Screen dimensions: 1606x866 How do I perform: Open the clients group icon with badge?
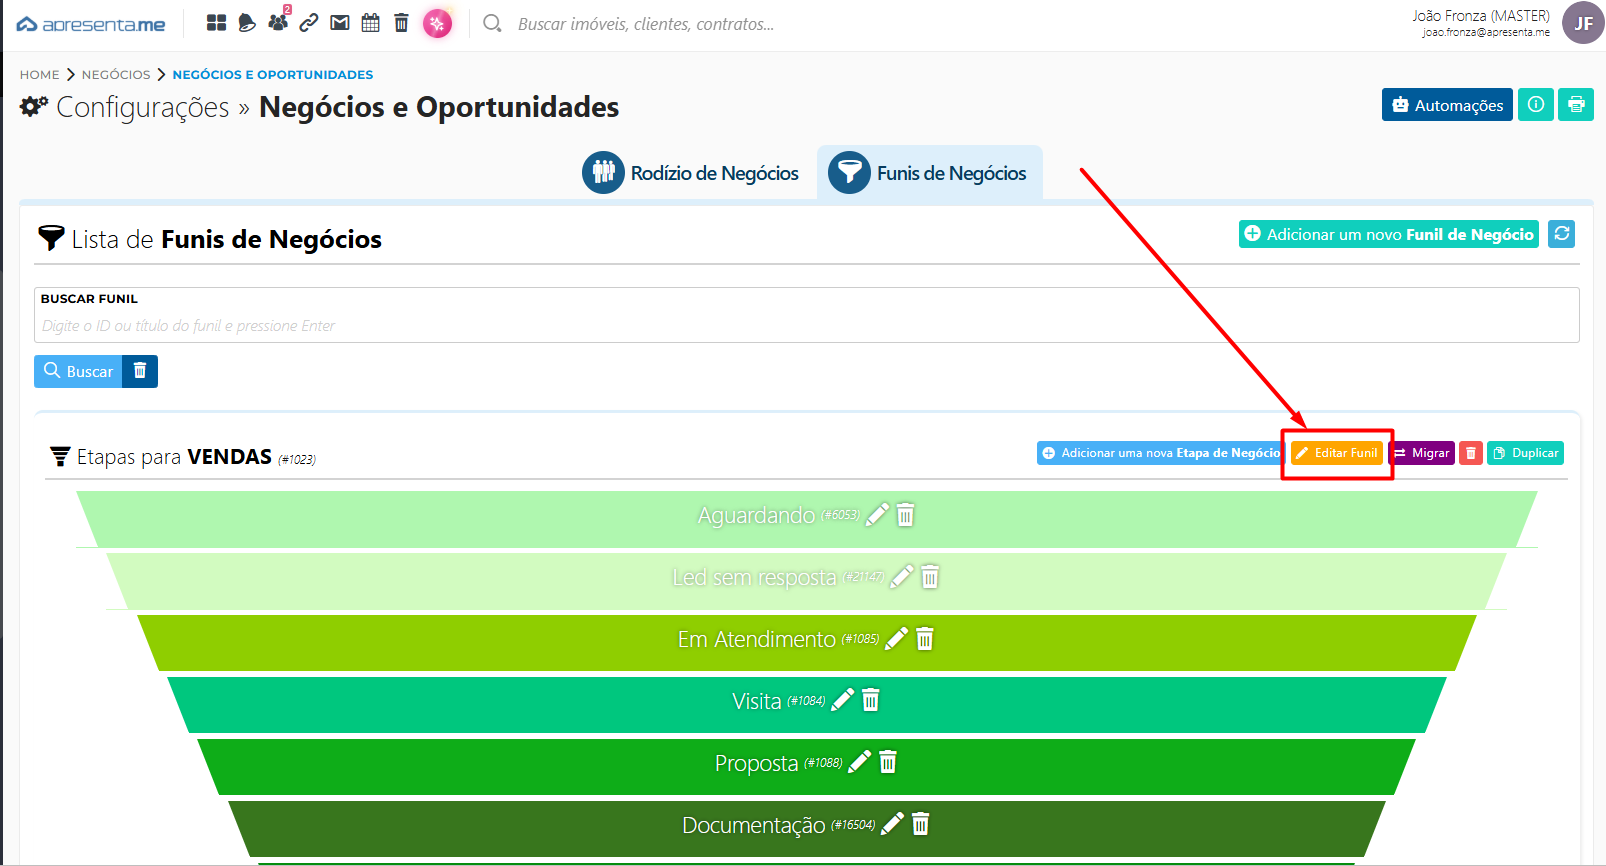click(278, 21)
